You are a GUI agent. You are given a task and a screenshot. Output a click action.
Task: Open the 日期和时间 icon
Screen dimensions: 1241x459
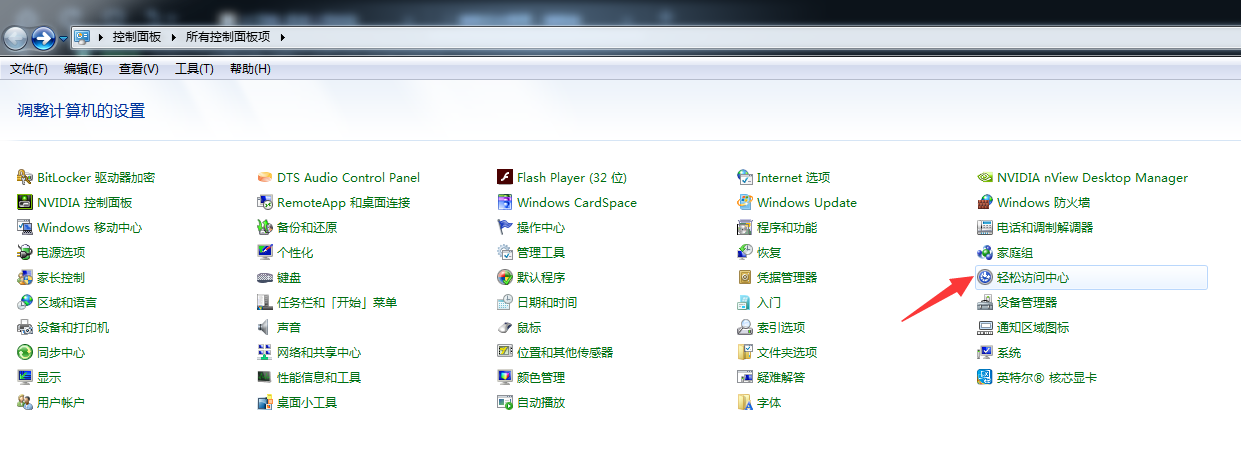coord(505,302)
